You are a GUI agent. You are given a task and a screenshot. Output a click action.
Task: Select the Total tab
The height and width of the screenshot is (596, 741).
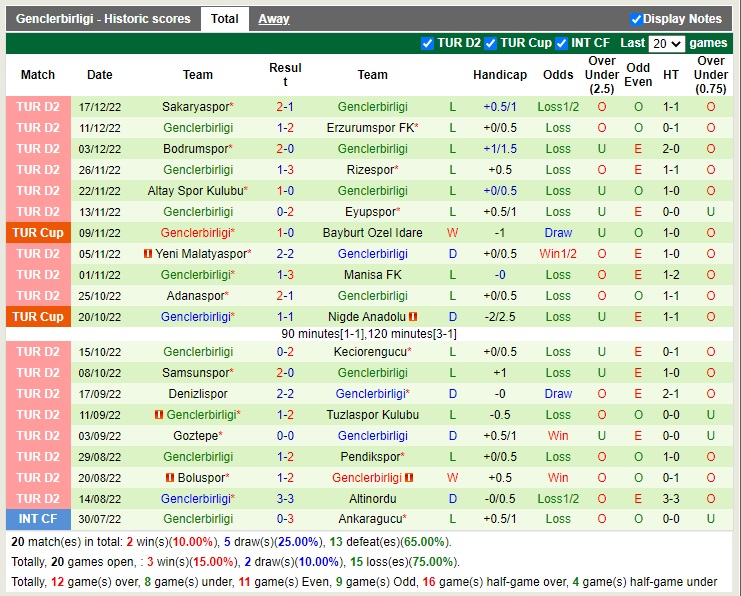coord(224,19)
